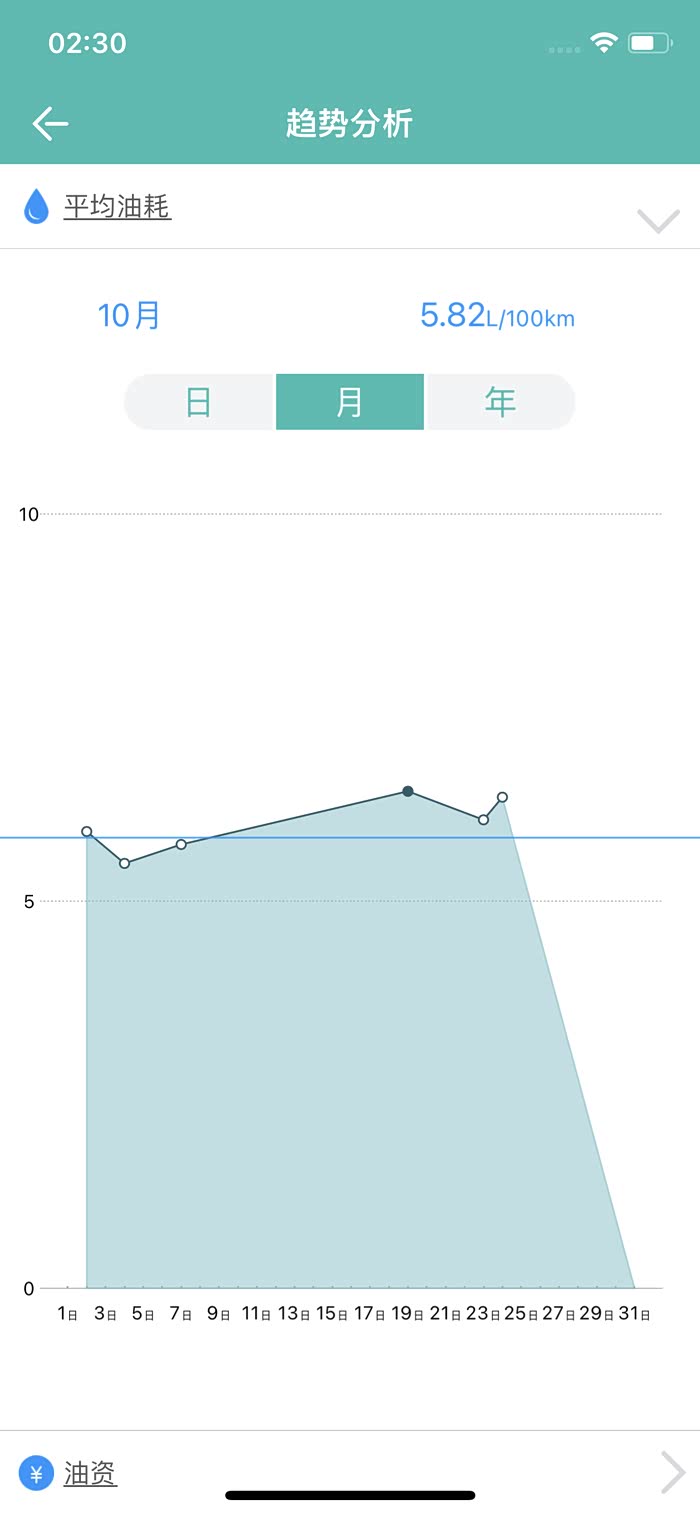
Task: Tap the back arrow icon
Action: tap(50, 124)
